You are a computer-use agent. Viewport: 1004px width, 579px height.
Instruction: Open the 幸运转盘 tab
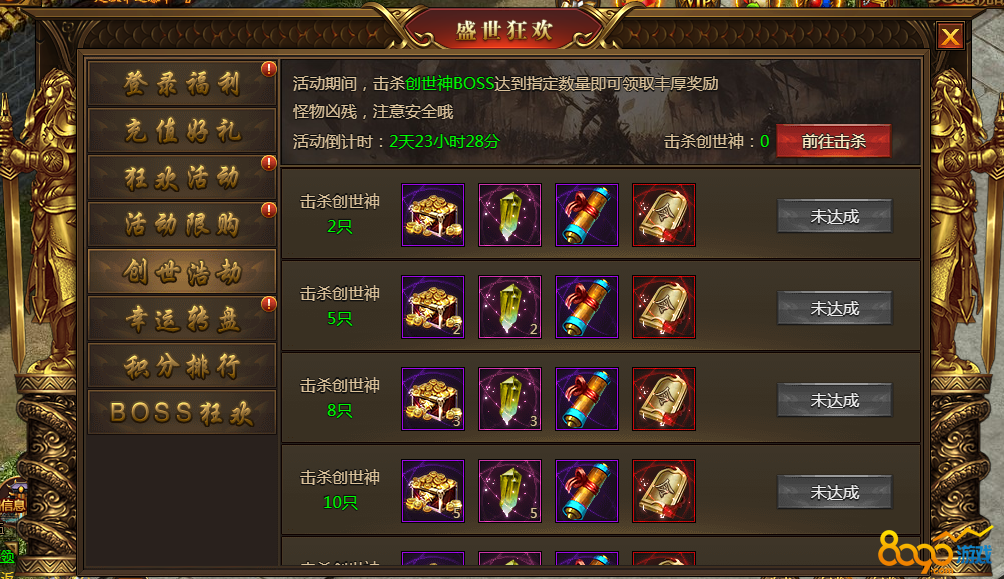tap(182, 318)
